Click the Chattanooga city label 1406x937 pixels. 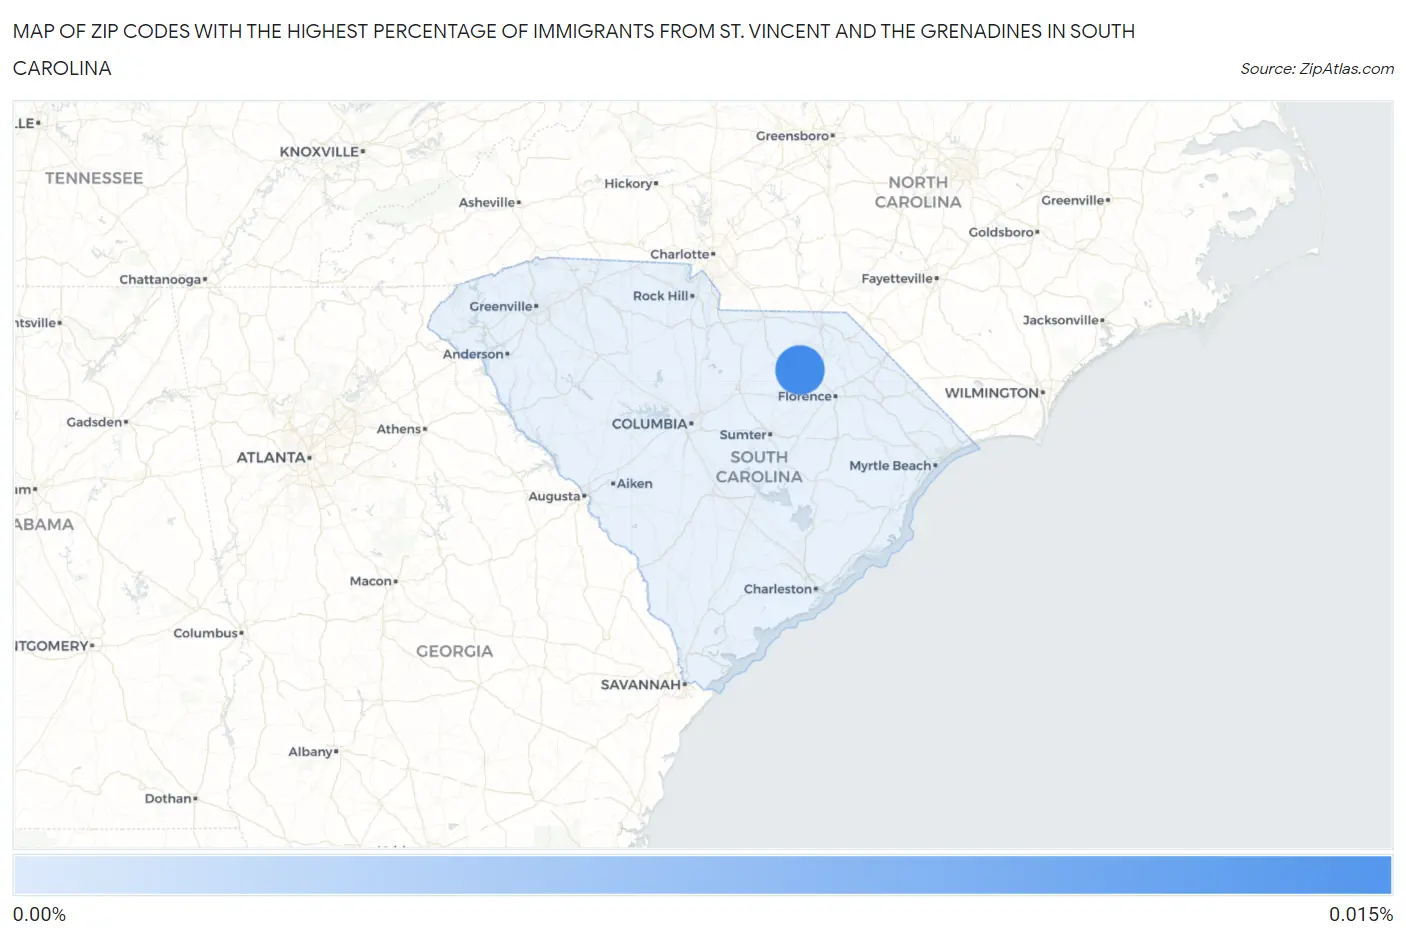(x=160, y=280)
